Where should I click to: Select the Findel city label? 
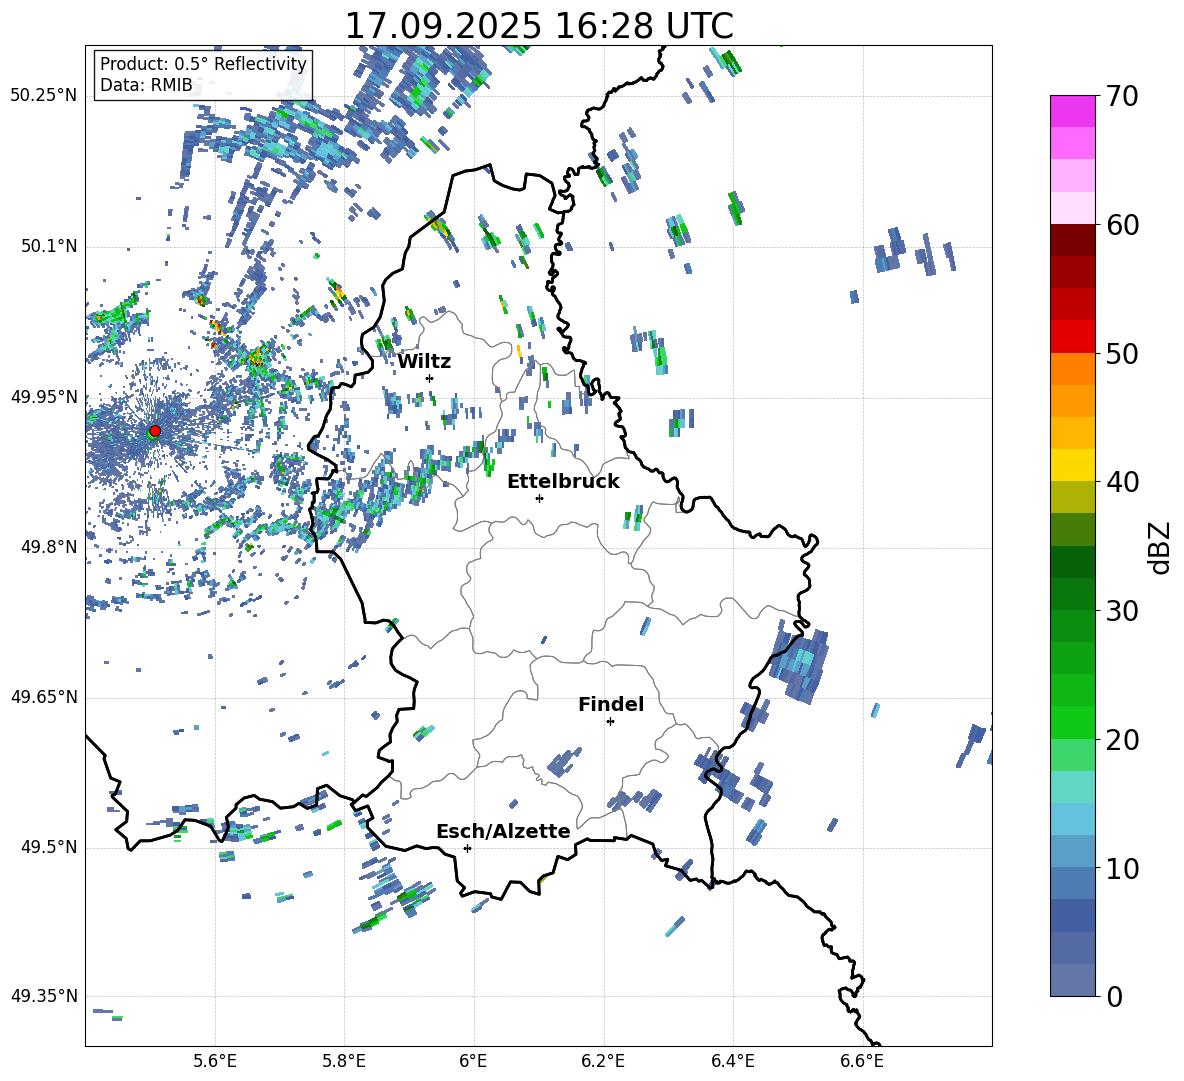[611, 704]
